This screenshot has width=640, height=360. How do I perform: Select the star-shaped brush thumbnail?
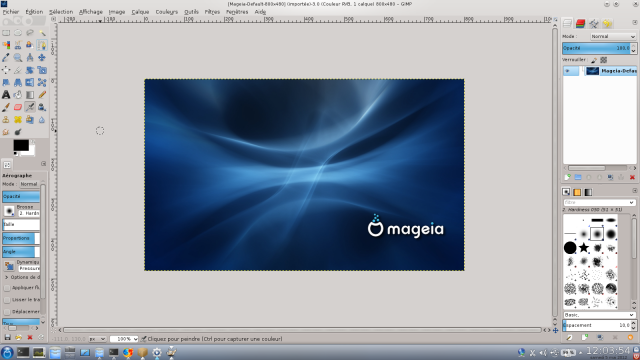point(584,247)
